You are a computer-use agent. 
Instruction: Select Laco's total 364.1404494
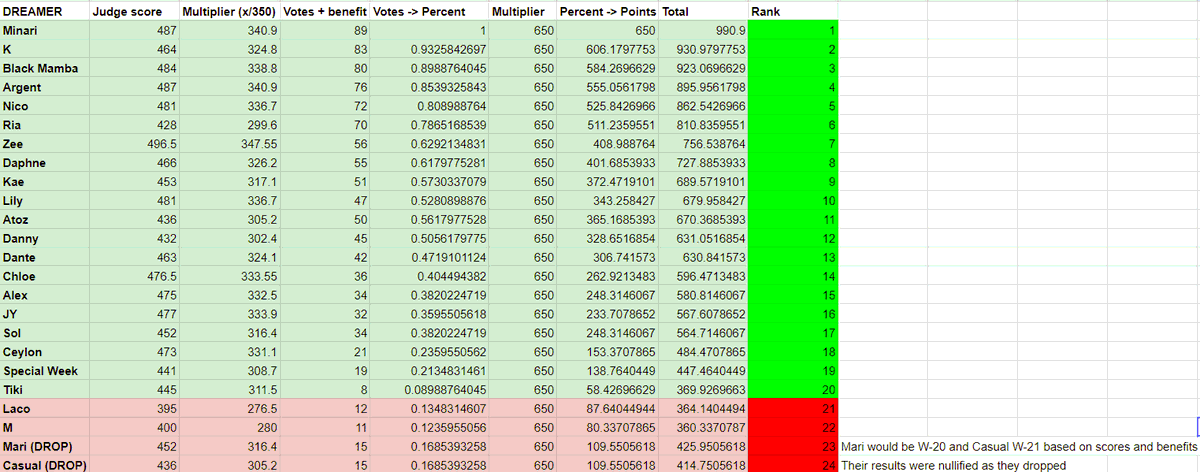pos(703,411)
